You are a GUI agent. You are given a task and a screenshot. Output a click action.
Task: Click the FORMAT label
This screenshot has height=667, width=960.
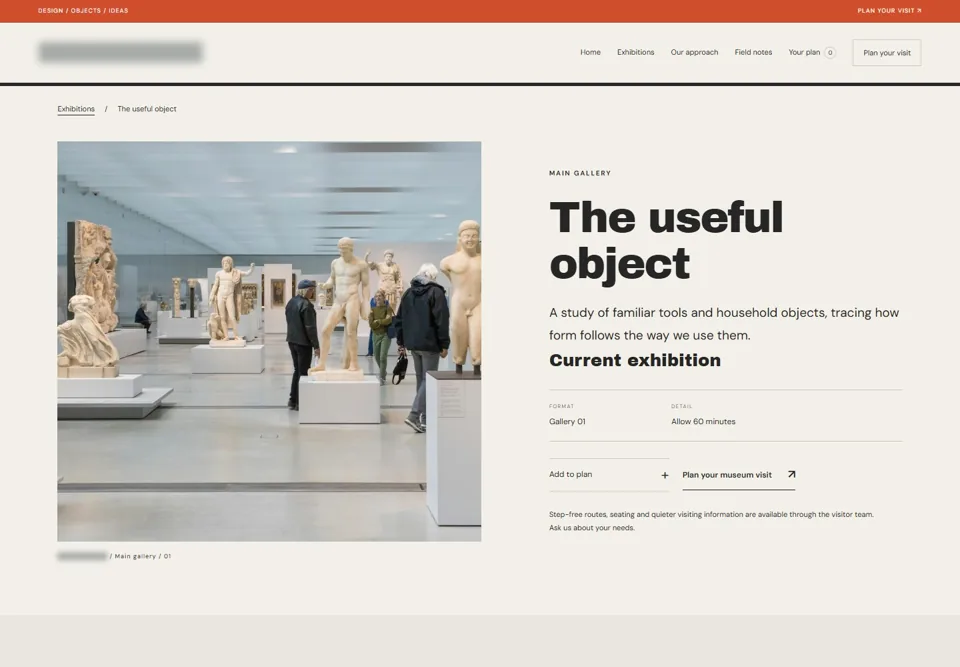coord(561,406)
